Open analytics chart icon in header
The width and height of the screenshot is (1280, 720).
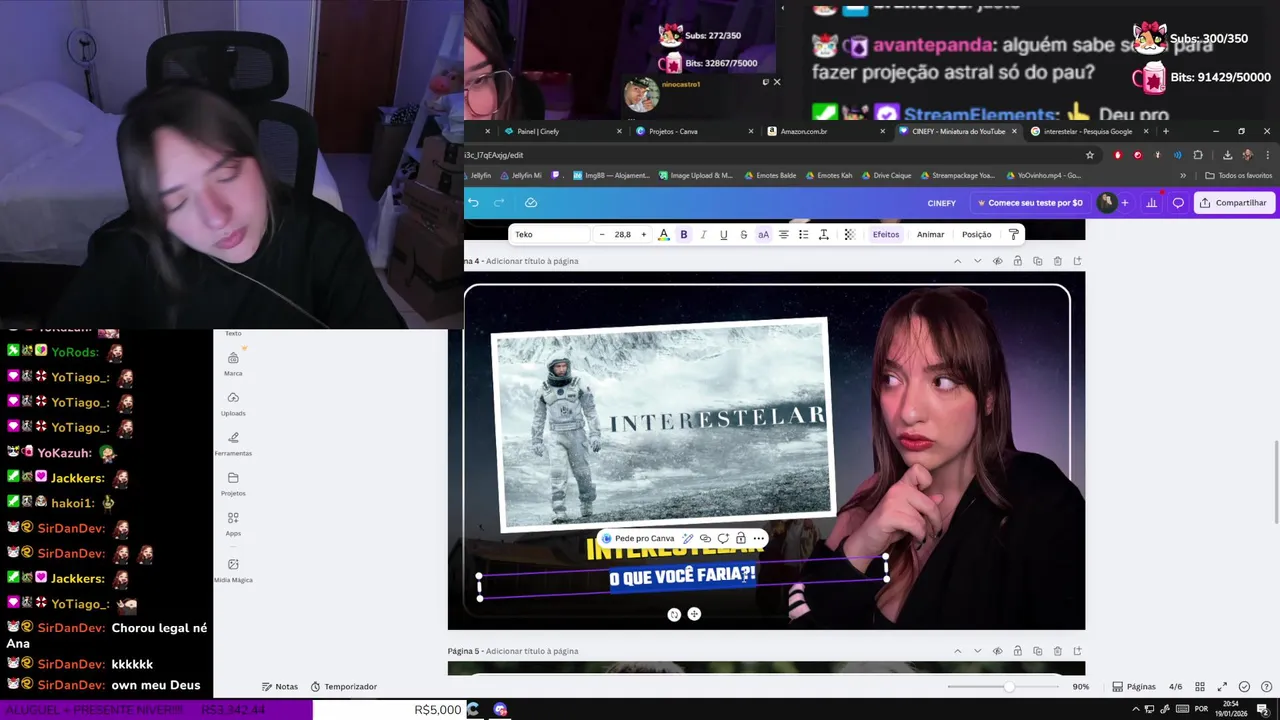1151,203
